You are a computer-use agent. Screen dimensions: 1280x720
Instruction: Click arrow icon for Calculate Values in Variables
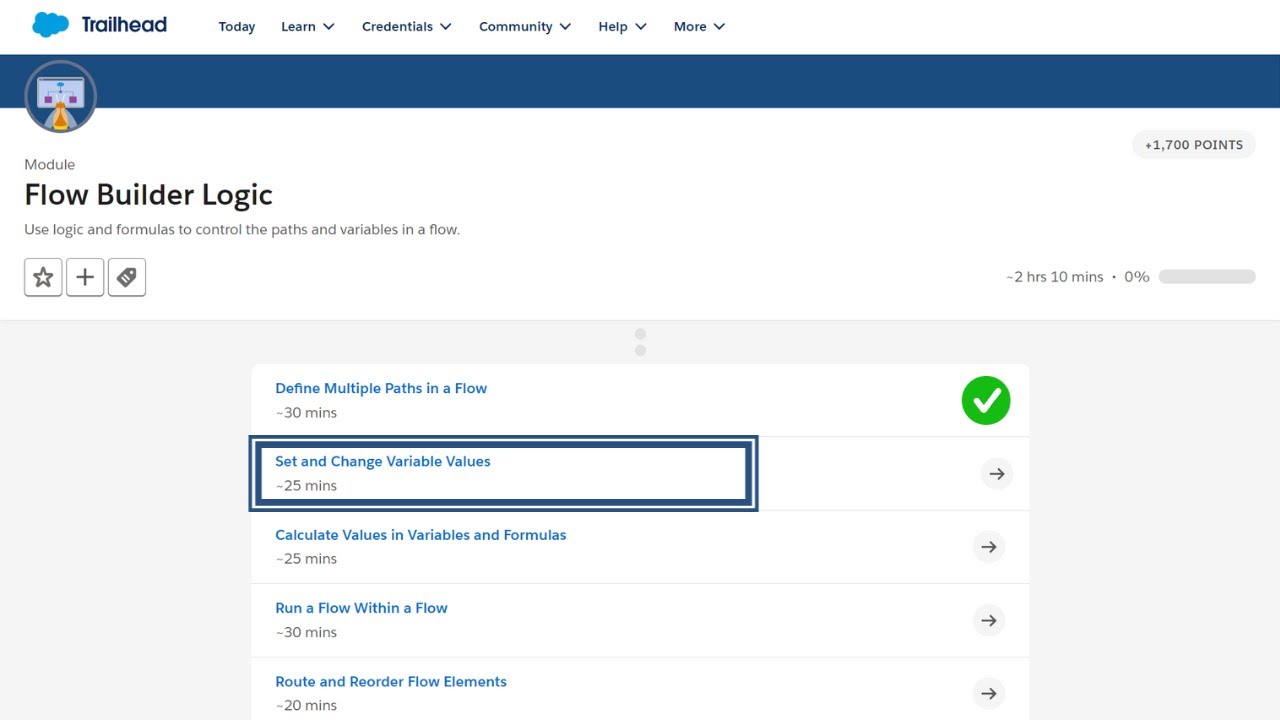[x=989, y=547]
